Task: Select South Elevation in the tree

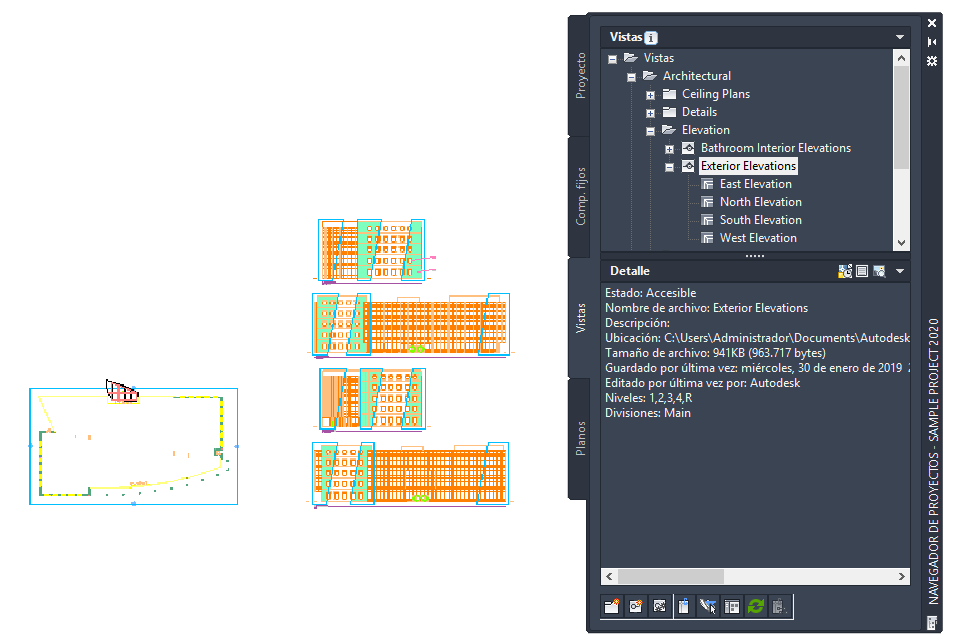Action: (x=761, y=220)
